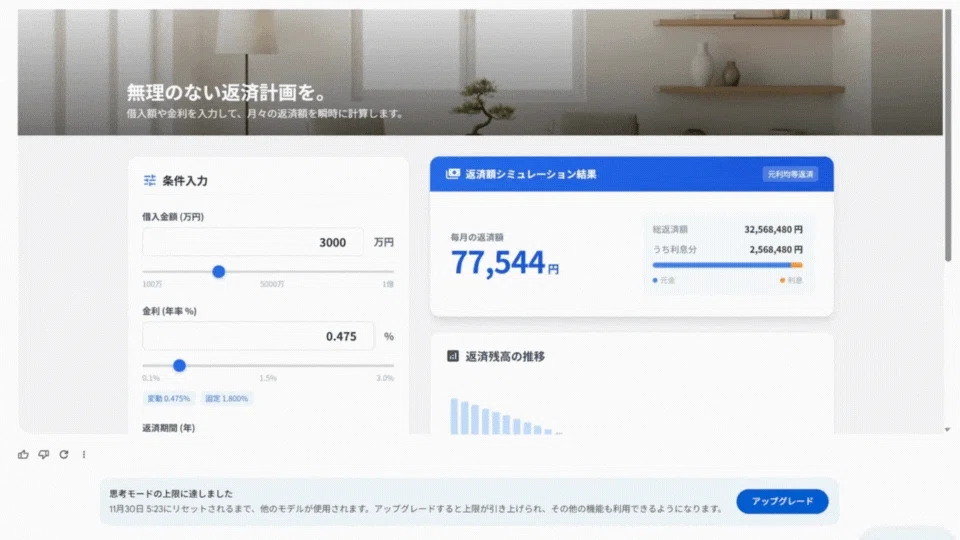Click the アップグレード button
Image resolution: width=960 pixels, height=540 pixels.
tap(782, 501)
